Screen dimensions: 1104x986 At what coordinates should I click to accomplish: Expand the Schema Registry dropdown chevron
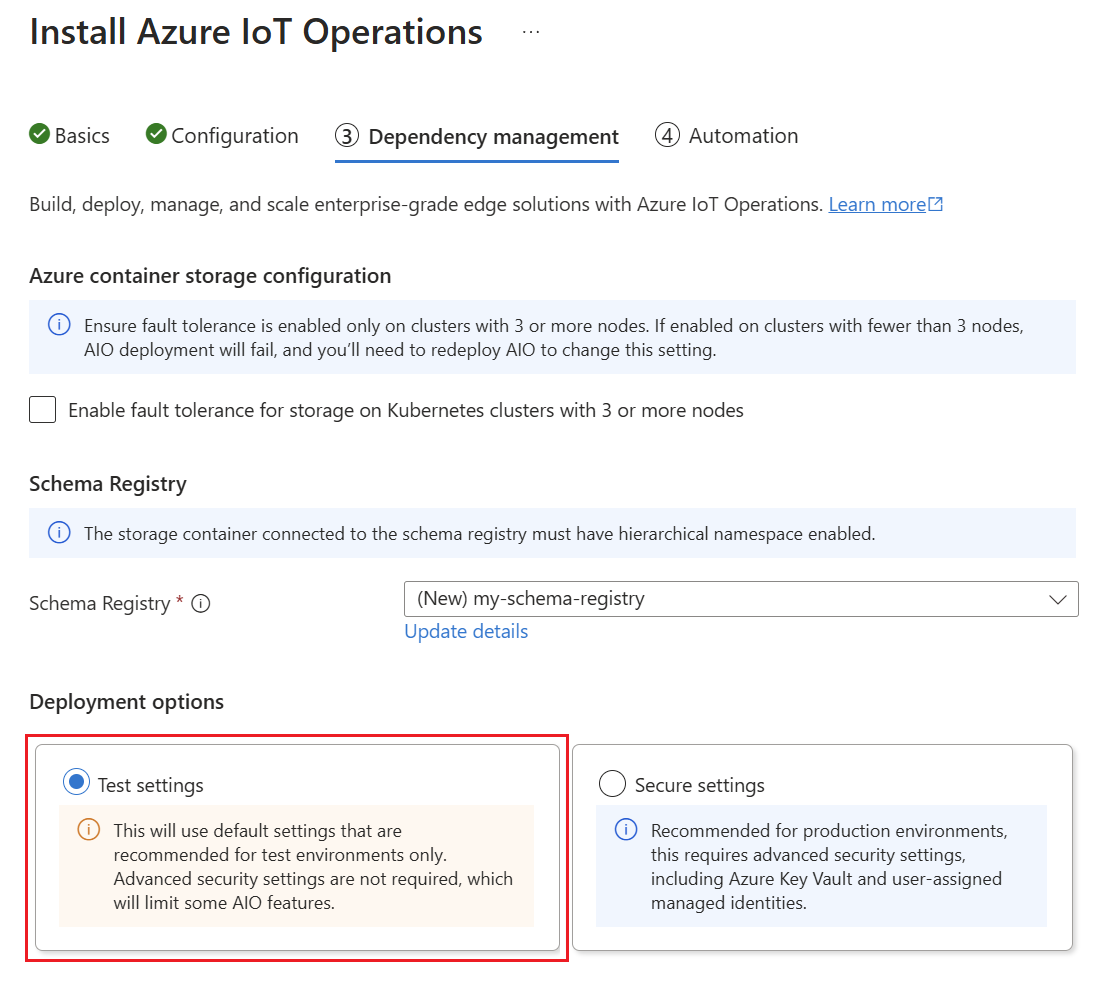pos(1059,599)
